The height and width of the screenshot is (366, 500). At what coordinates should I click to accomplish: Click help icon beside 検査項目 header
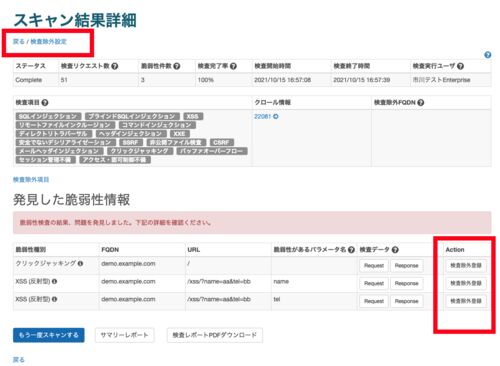tap(45, 103)
